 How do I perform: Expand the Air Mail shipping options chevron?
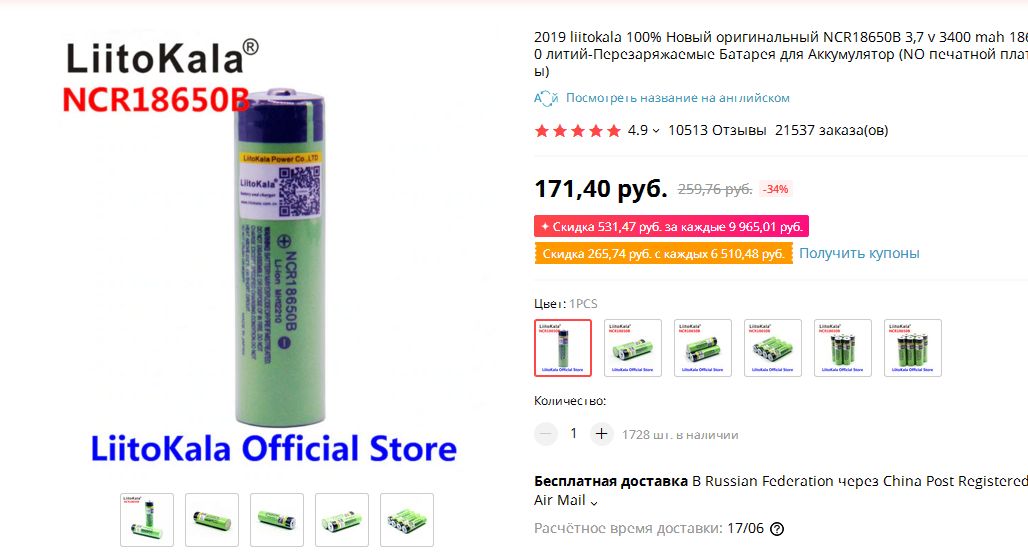click(594, 502)
